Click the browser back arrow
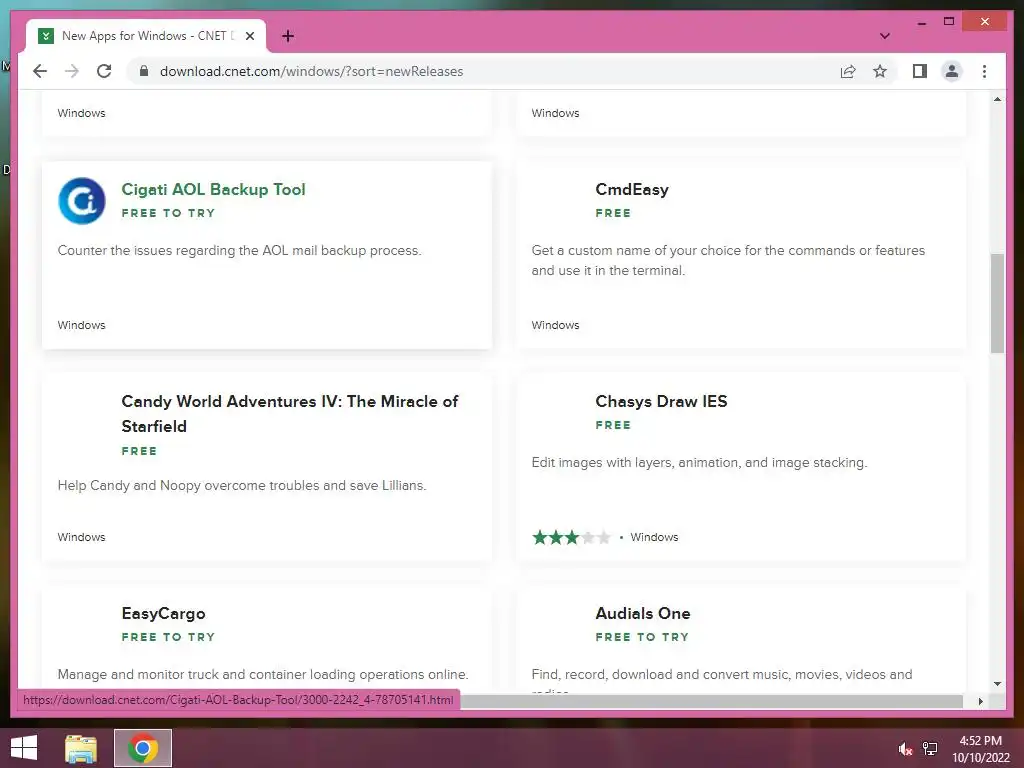 tap(40, 71)
